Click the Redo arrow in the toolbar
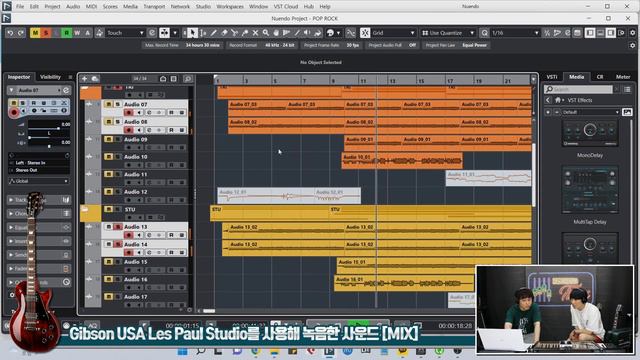Screen dimensions: 640x360 click(21, 33)
